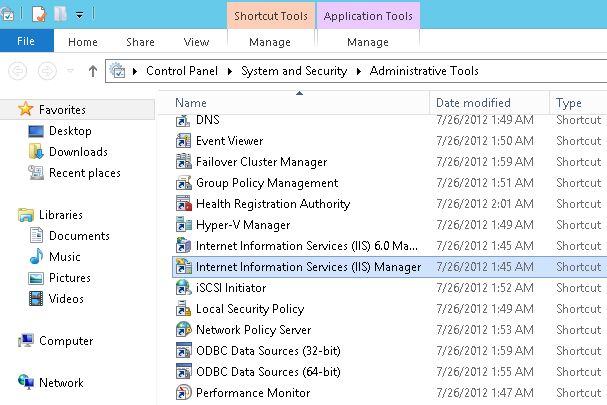Click the Computer icon in navigation pane

(x=26, y=340)
